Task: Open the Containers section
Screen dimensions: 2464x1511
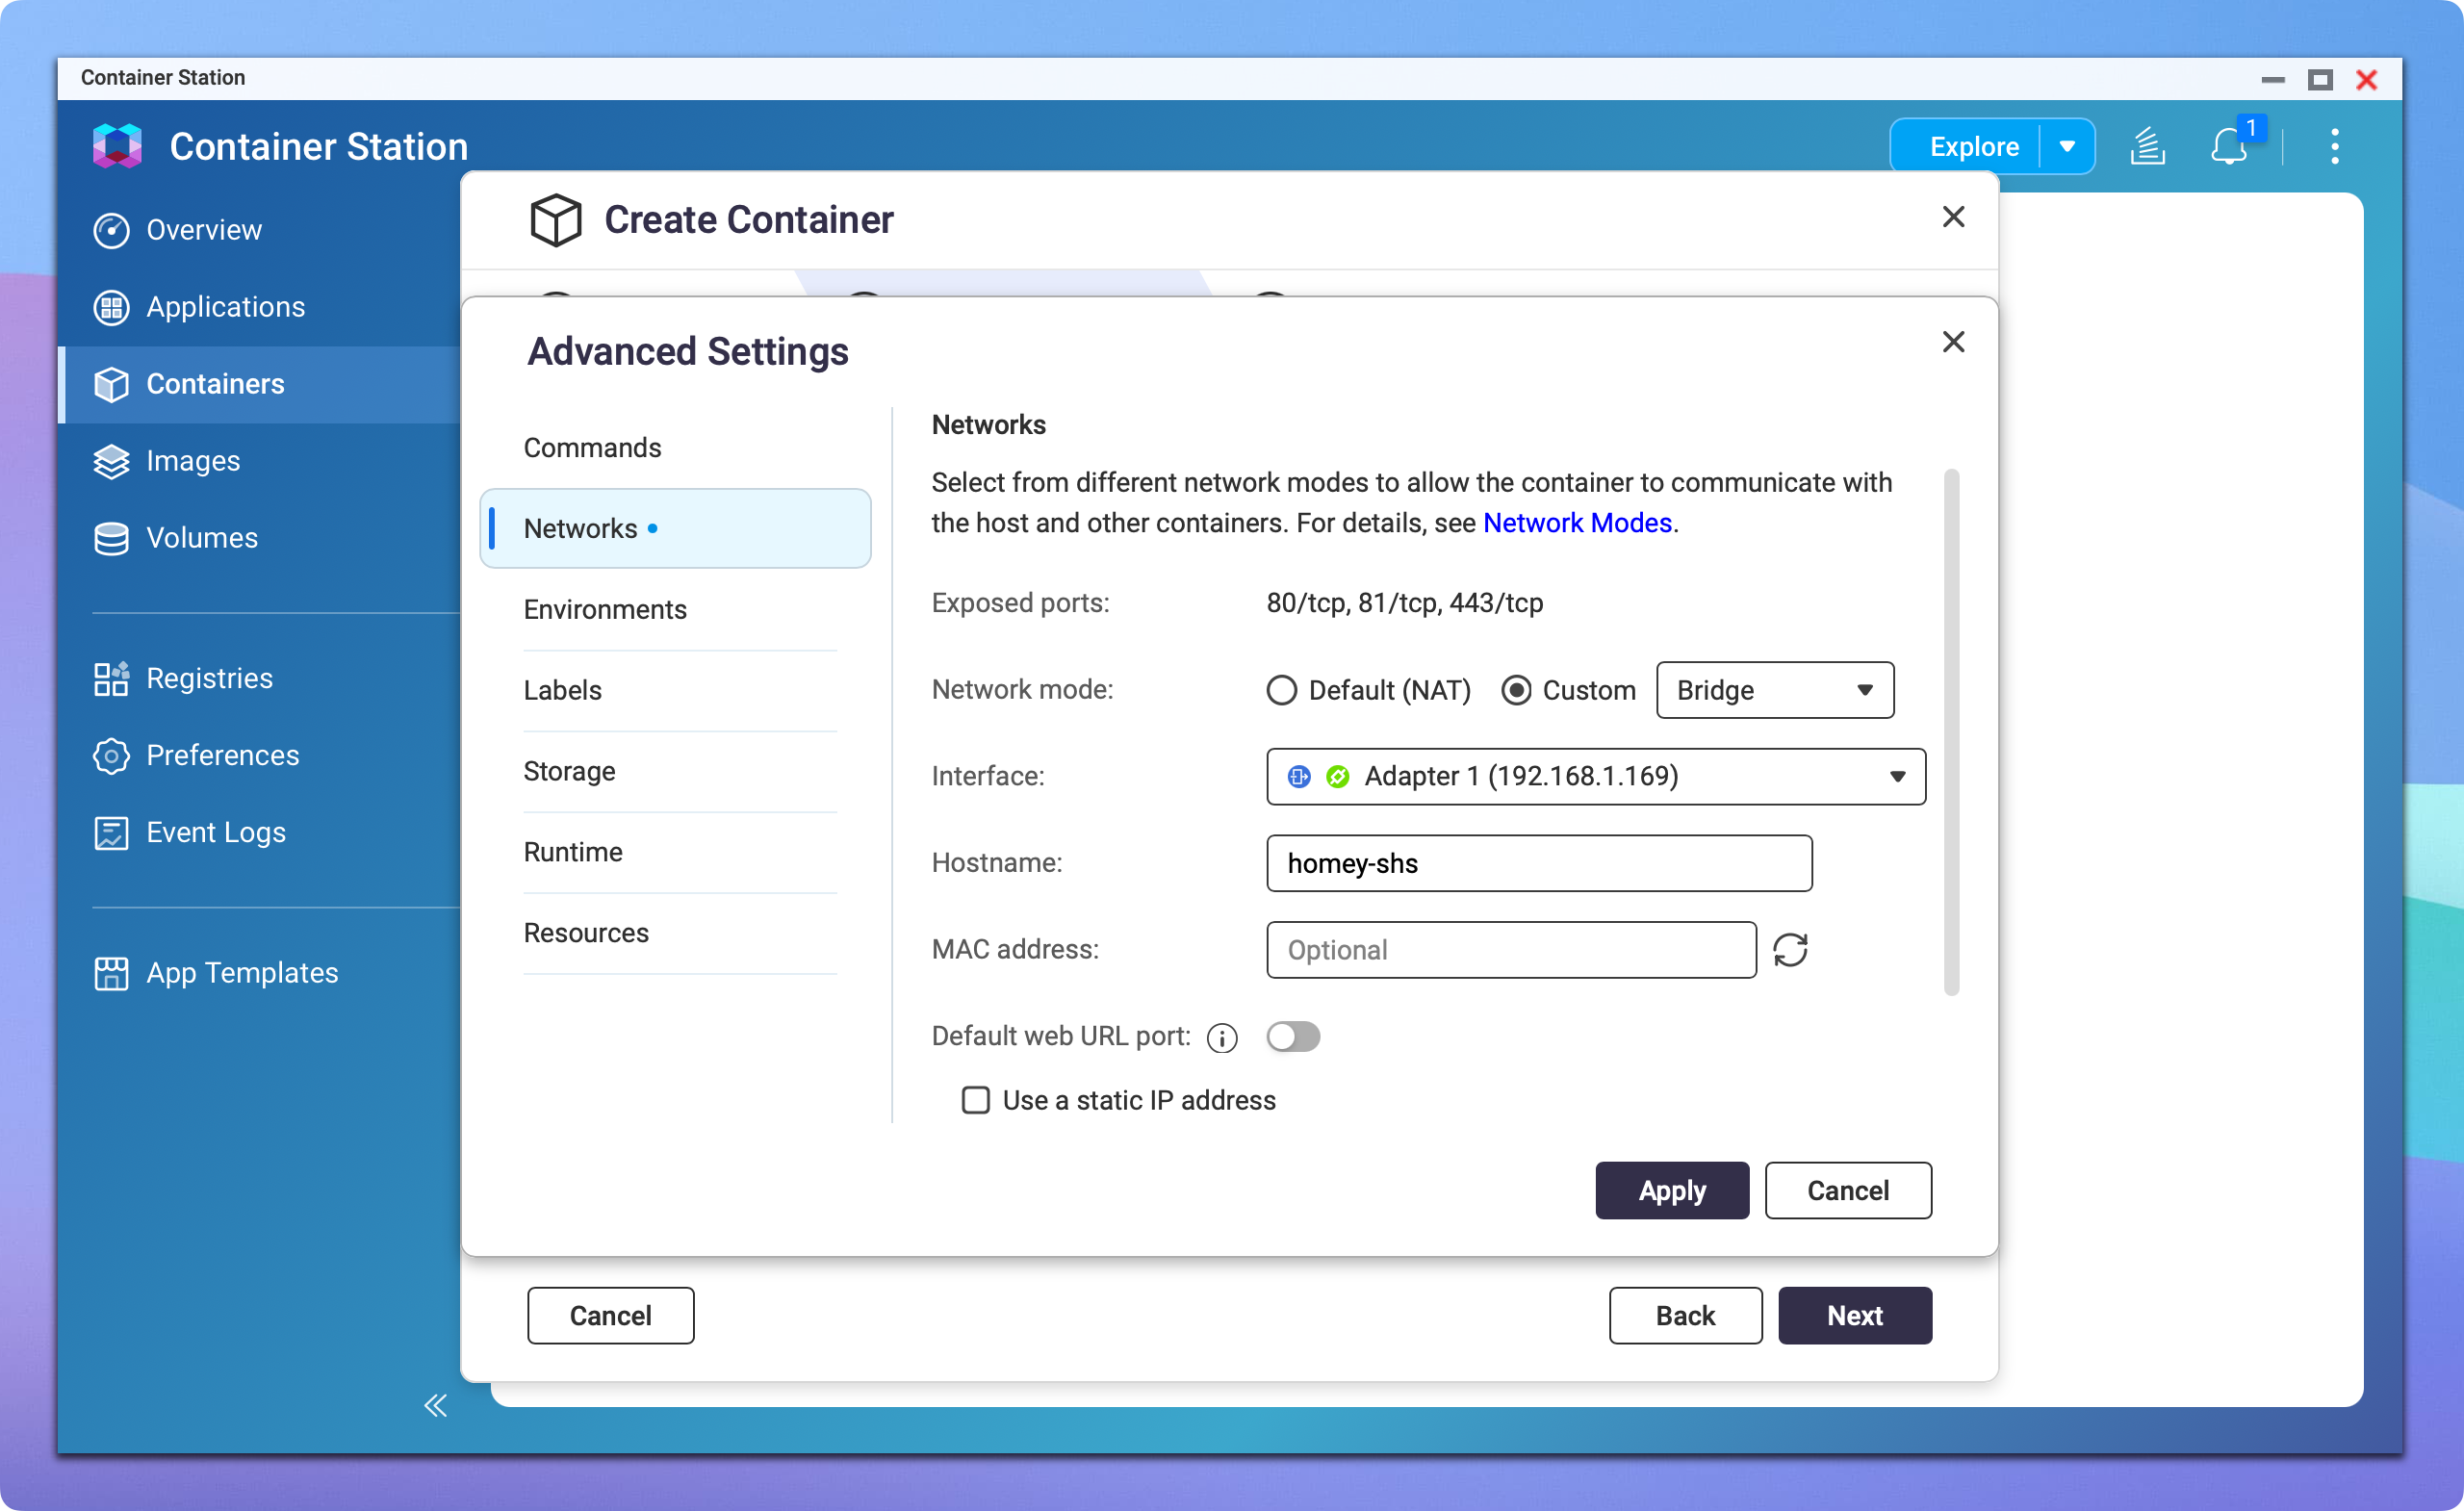Action: 214,384
